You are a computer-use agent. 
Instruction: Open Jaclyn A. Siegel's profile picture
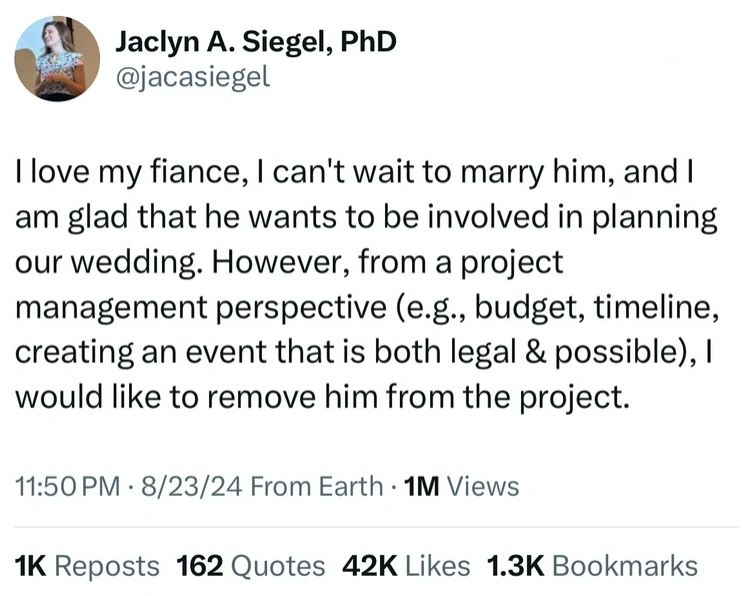[x=57, y=59]
